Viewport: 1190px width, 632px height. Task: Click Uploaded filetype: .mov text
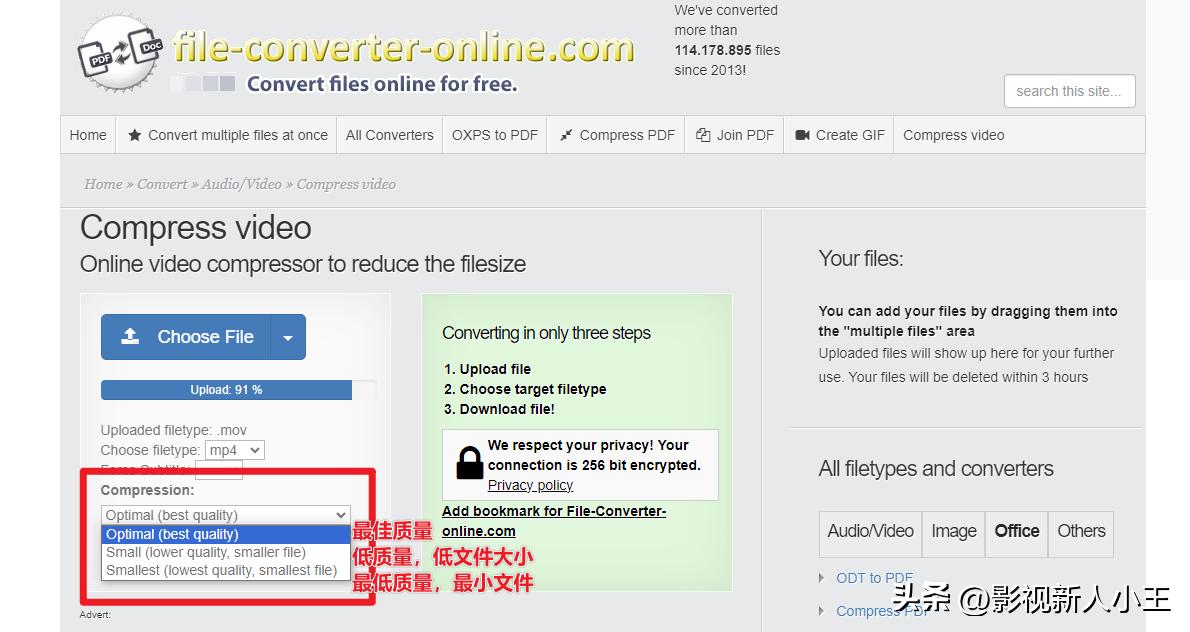(x=174, y=430)
